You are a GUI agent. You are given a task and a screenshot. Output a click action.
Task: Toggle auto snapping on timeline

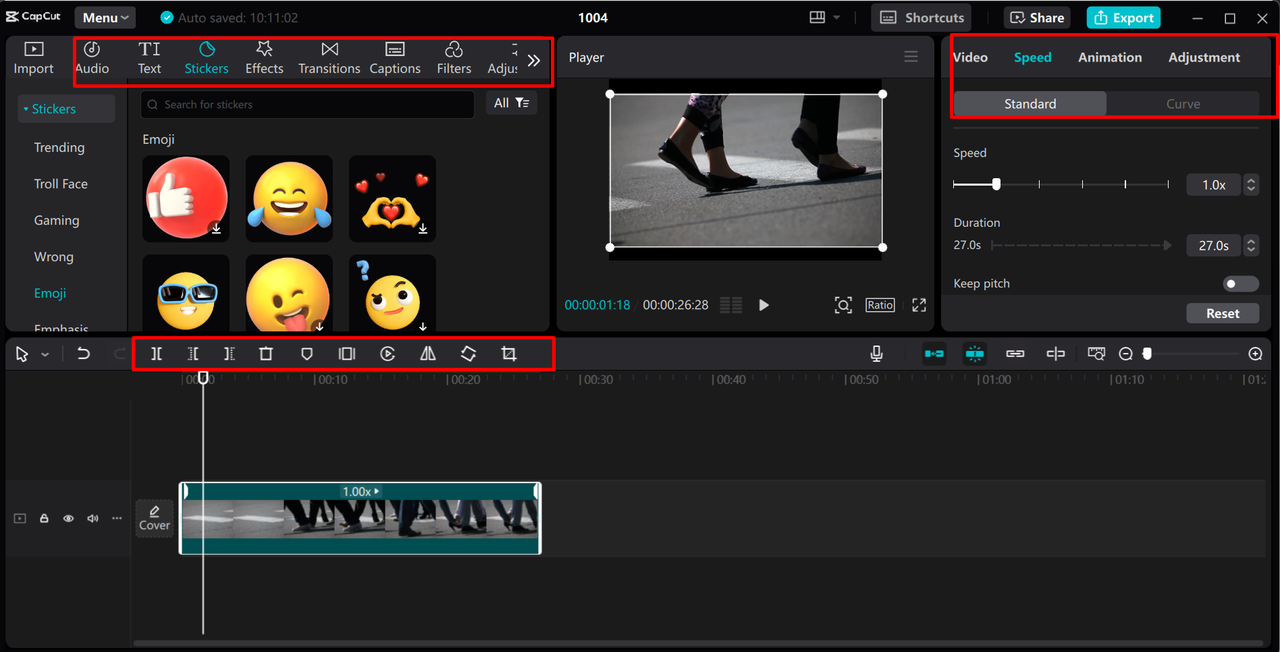click(x=975, y=354)
